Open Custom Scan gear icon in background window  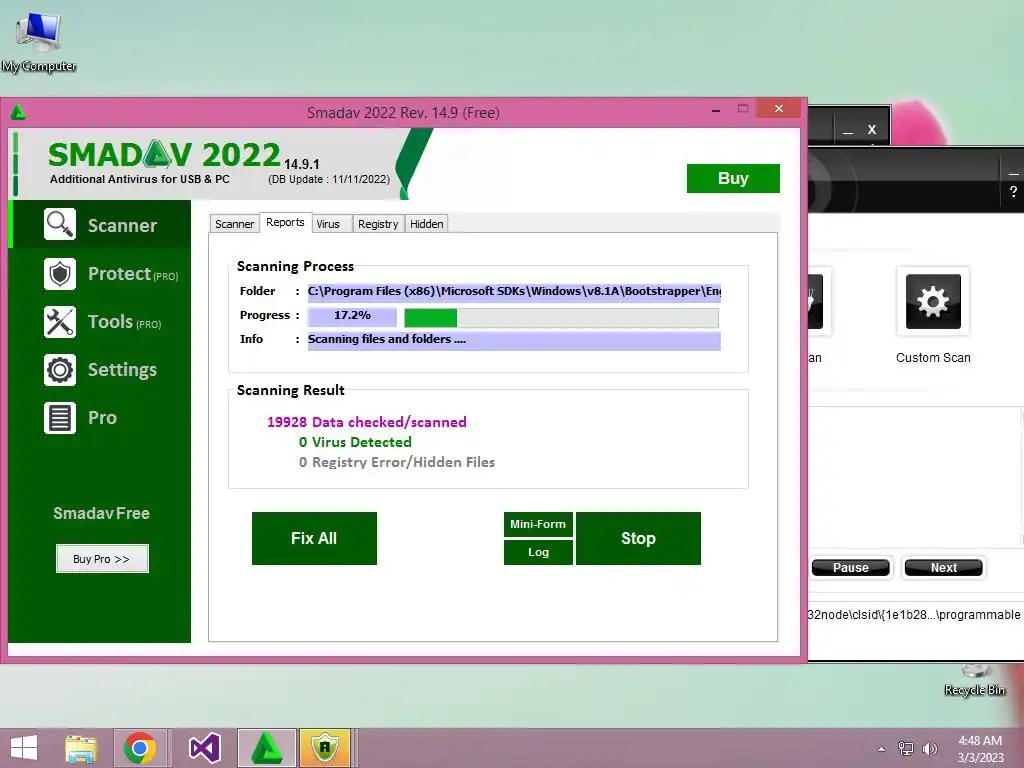tap(933, 301)
